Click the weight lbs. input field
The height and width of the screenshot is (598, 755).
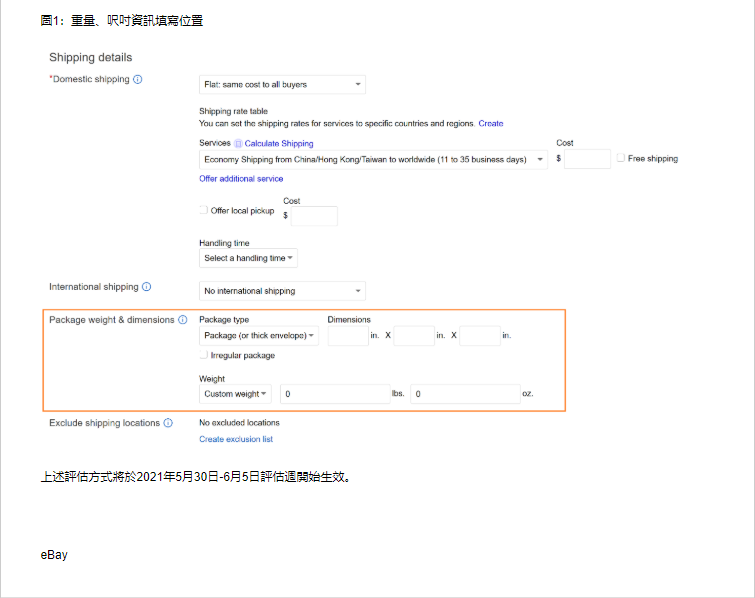(334, 394)
